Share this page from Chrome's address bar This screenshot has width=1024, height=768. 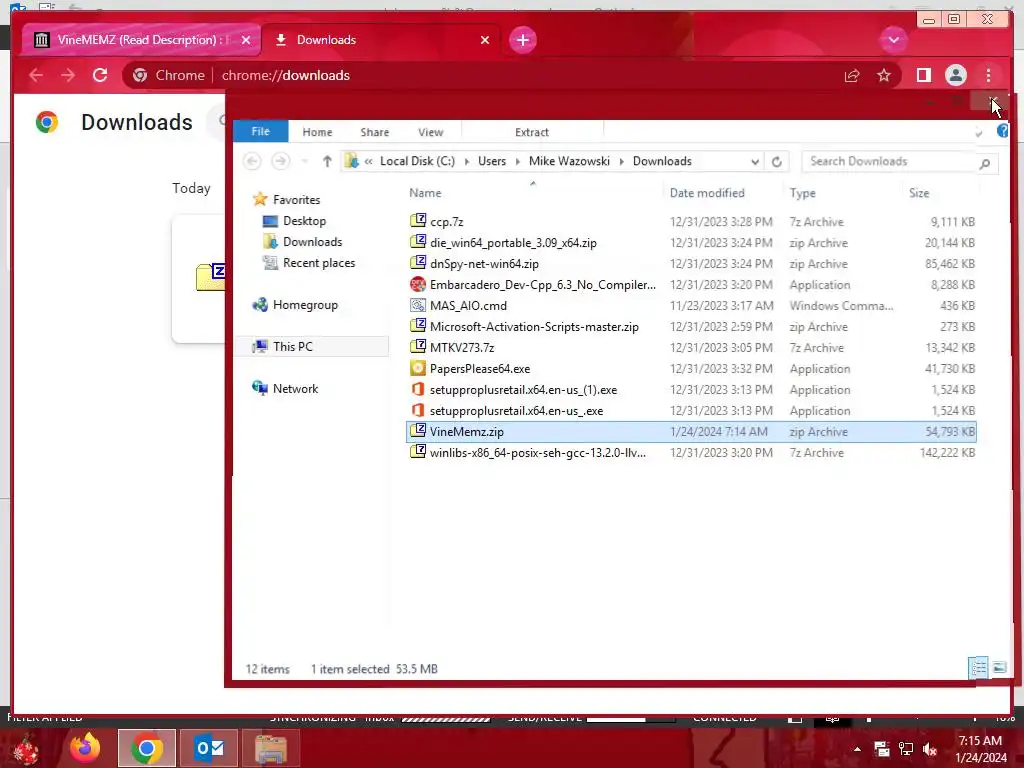pyautogui.click(x=852, y=75)
